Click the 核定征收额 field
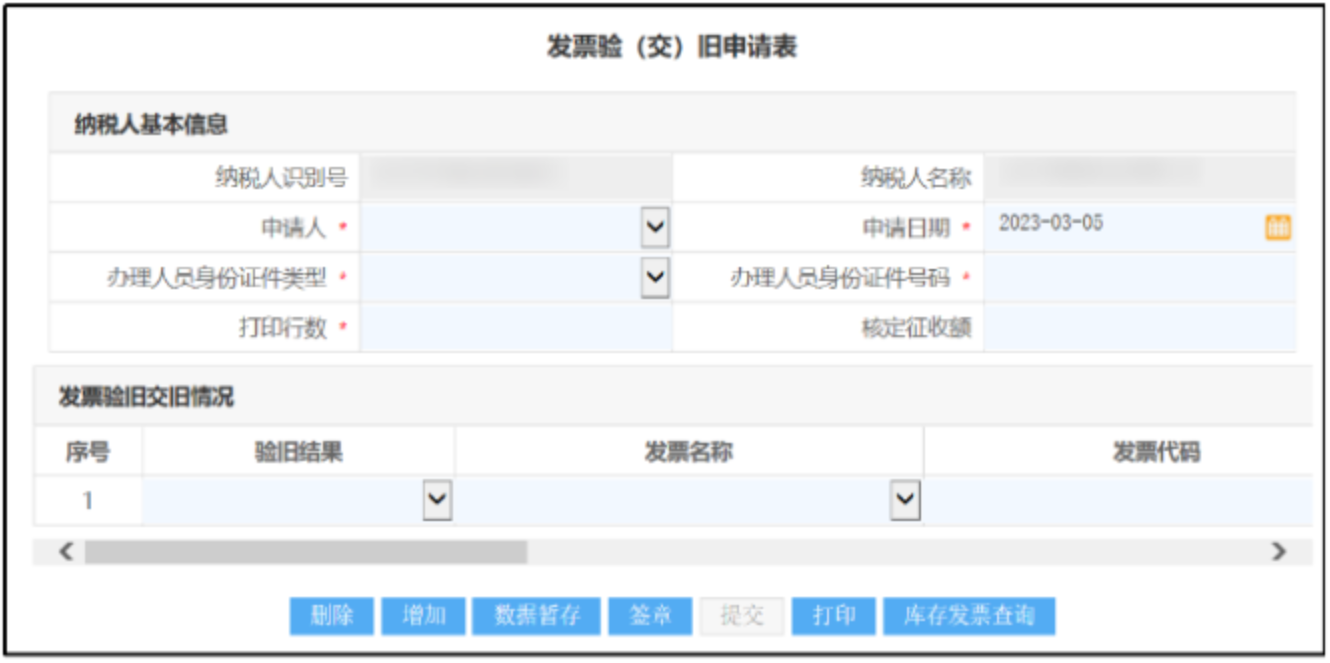 coord(1138,328)
